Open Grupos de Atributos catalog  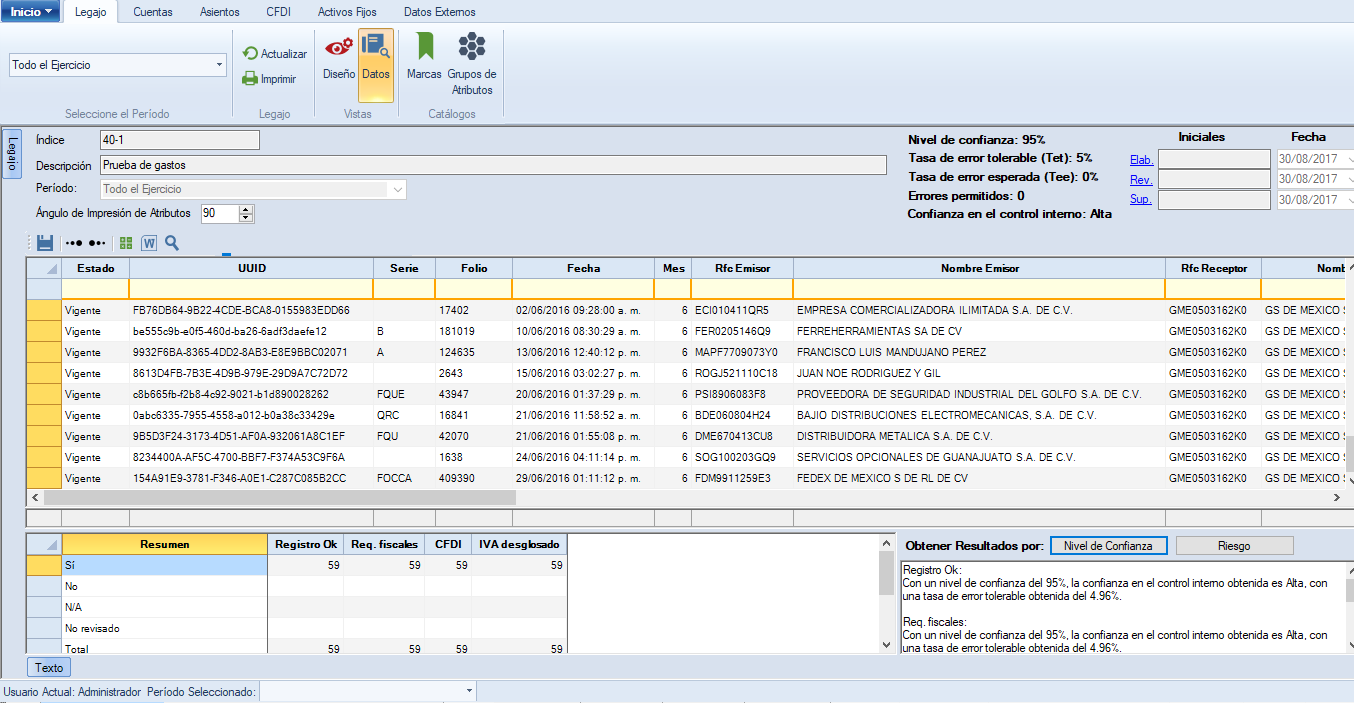pyautogui.click(x=472, y=62)
